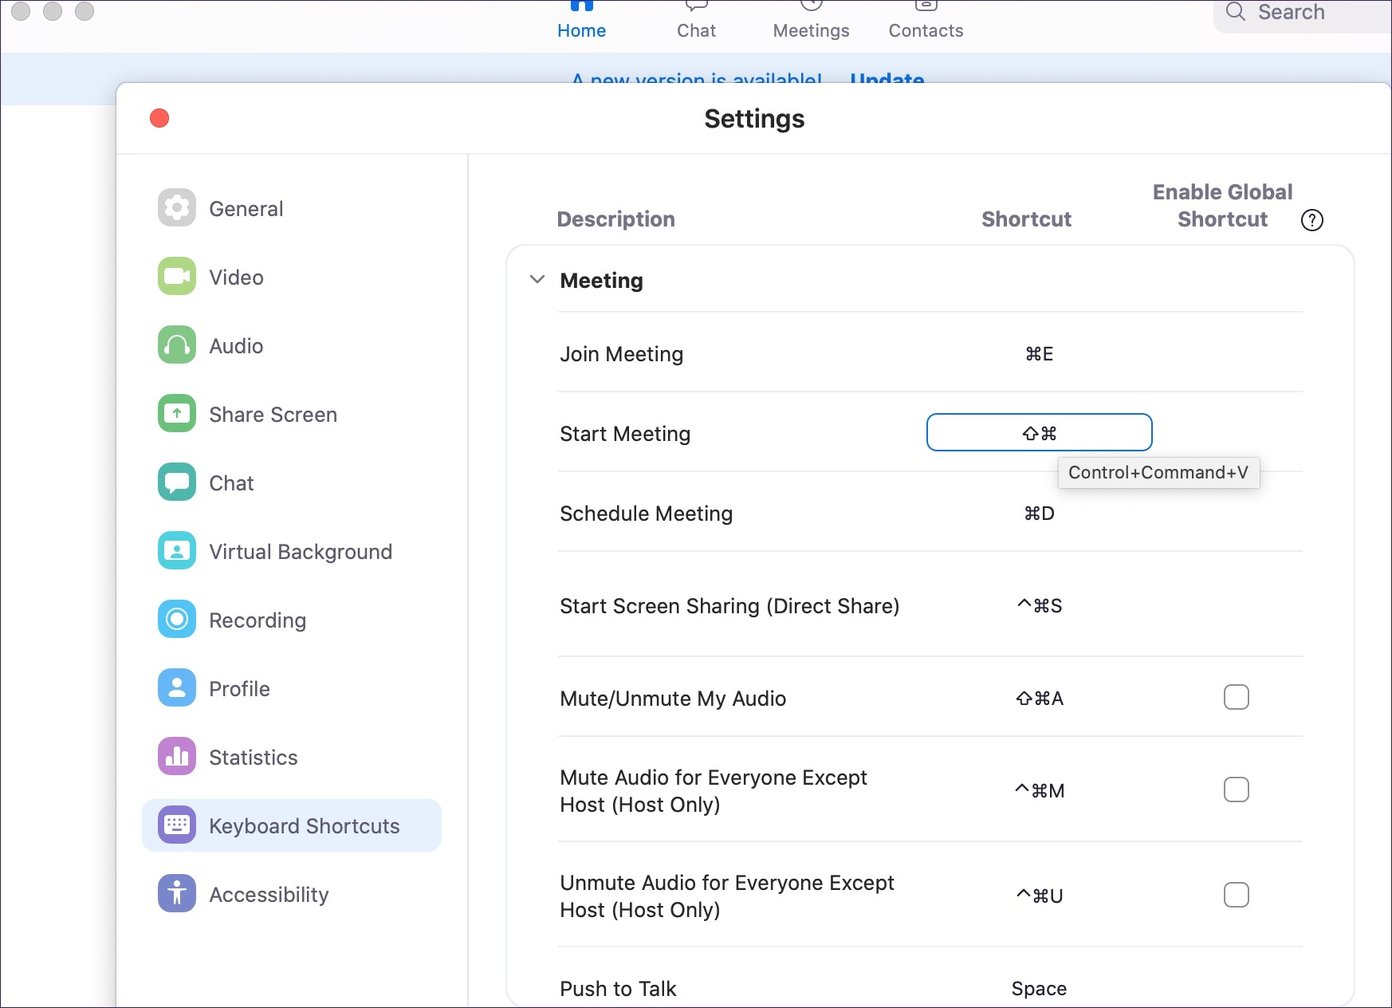Check global shortcut for Mute Audio for Everyone
The width and height of the screenshot is (1392, 1008).
point(1236,790)
